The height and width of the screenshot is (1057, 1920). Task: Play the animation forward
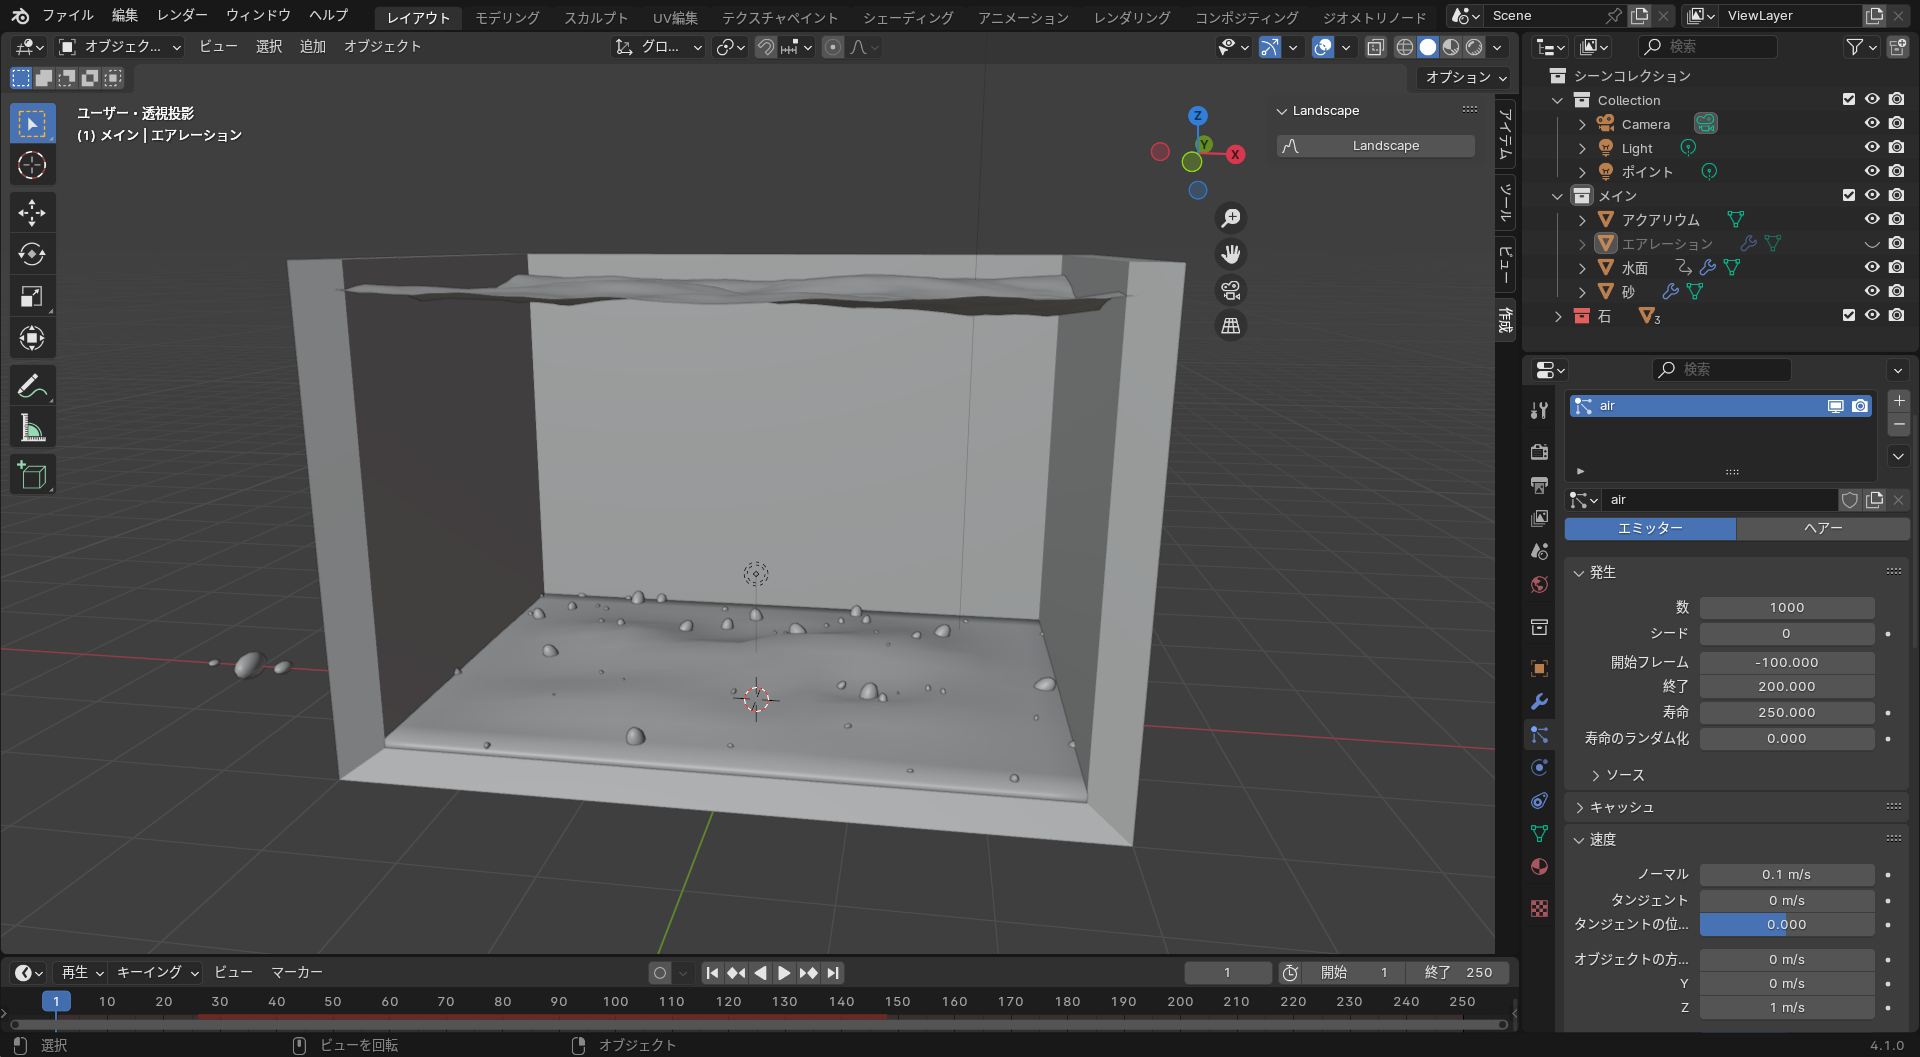point(784,972)
